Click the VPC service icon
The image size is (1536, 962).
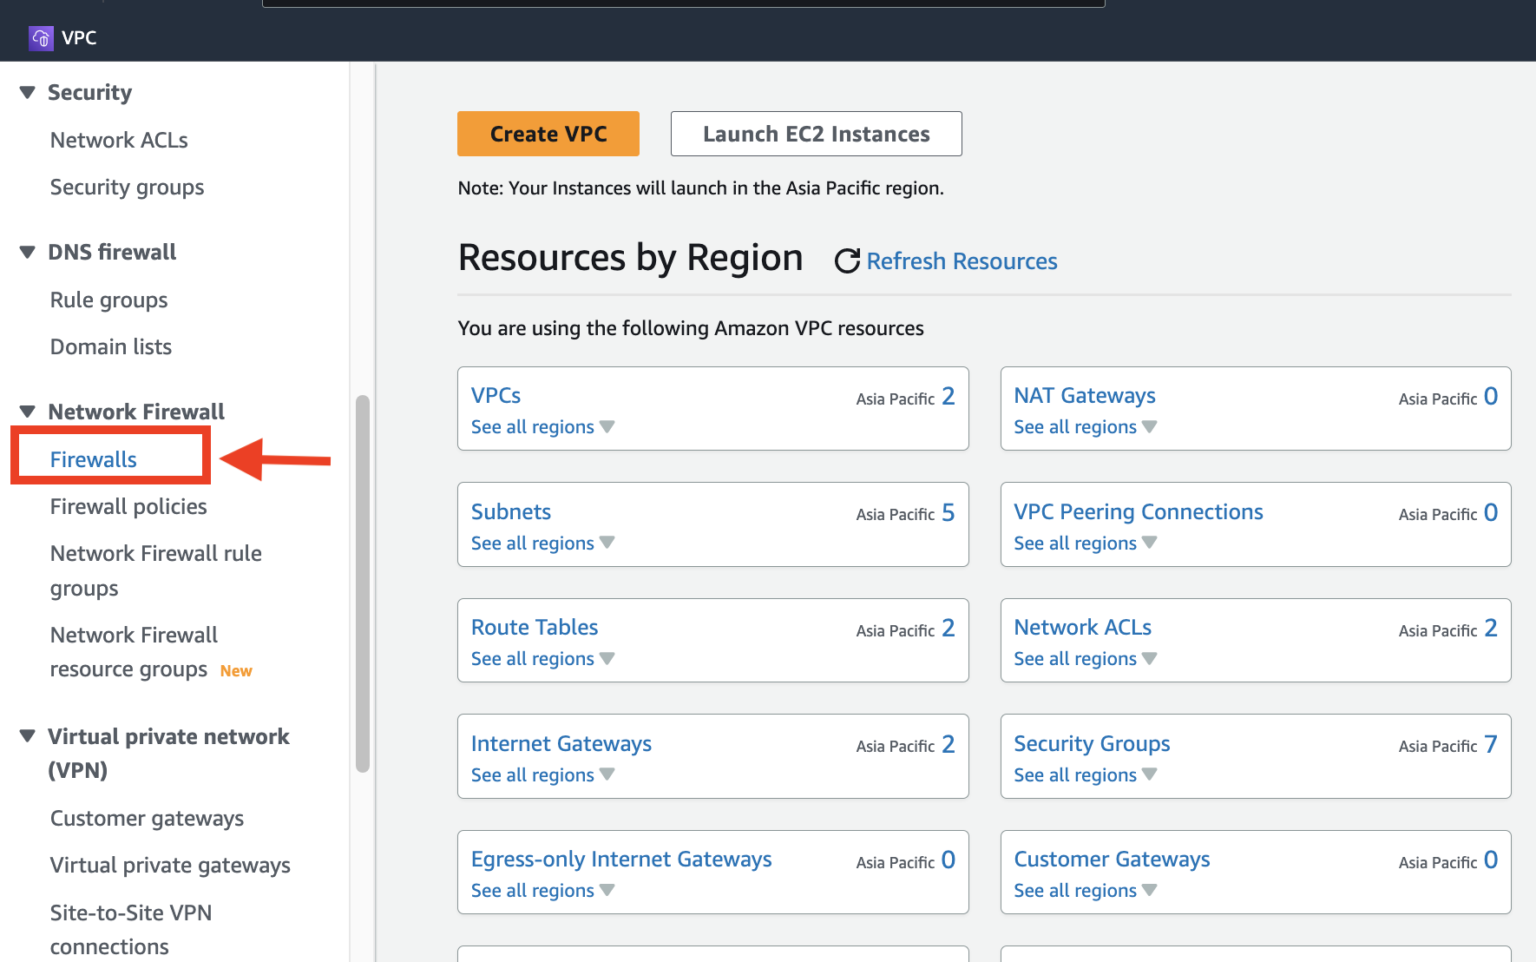point(40,37)
